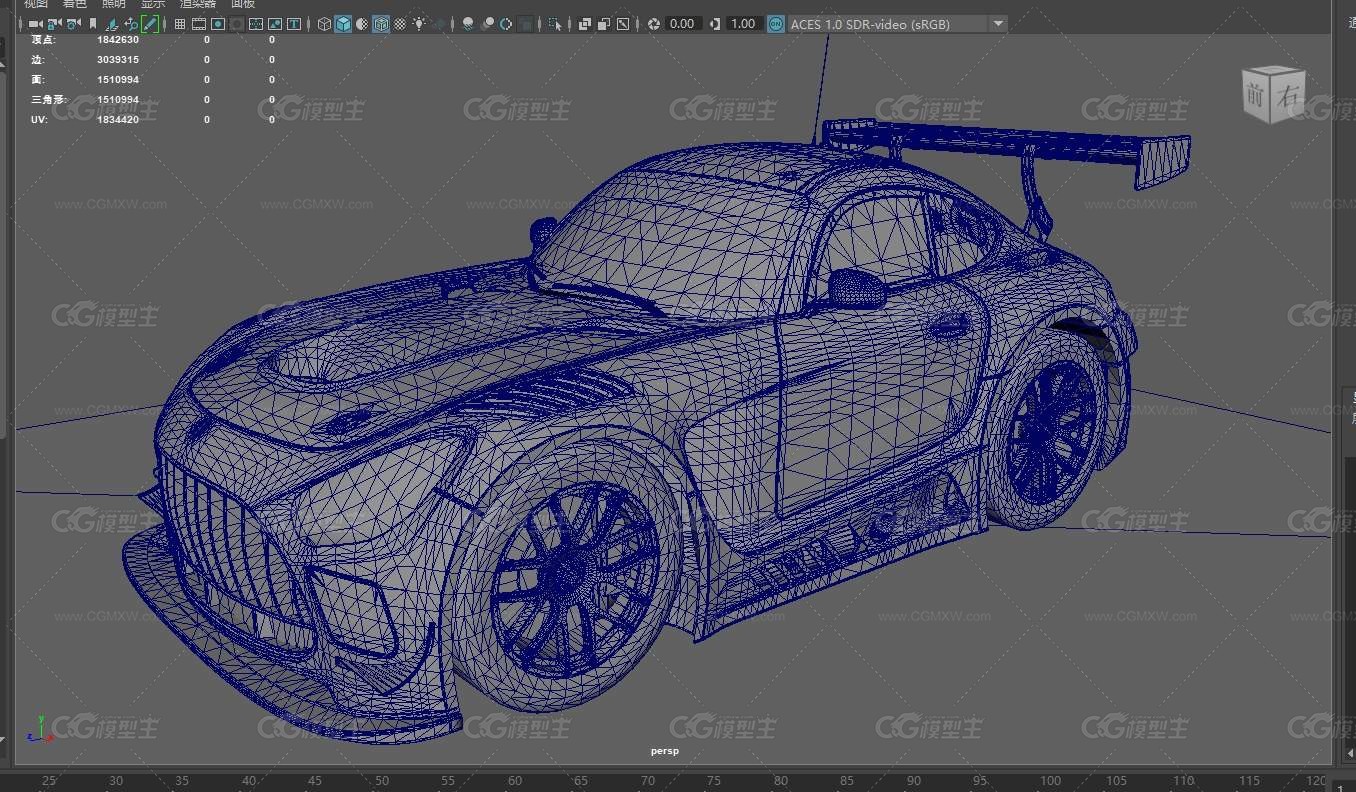The height and width of the screenshot is (792, 1356).
Task: Open the 面板 panel menu
Action: [x=243, y=4]
